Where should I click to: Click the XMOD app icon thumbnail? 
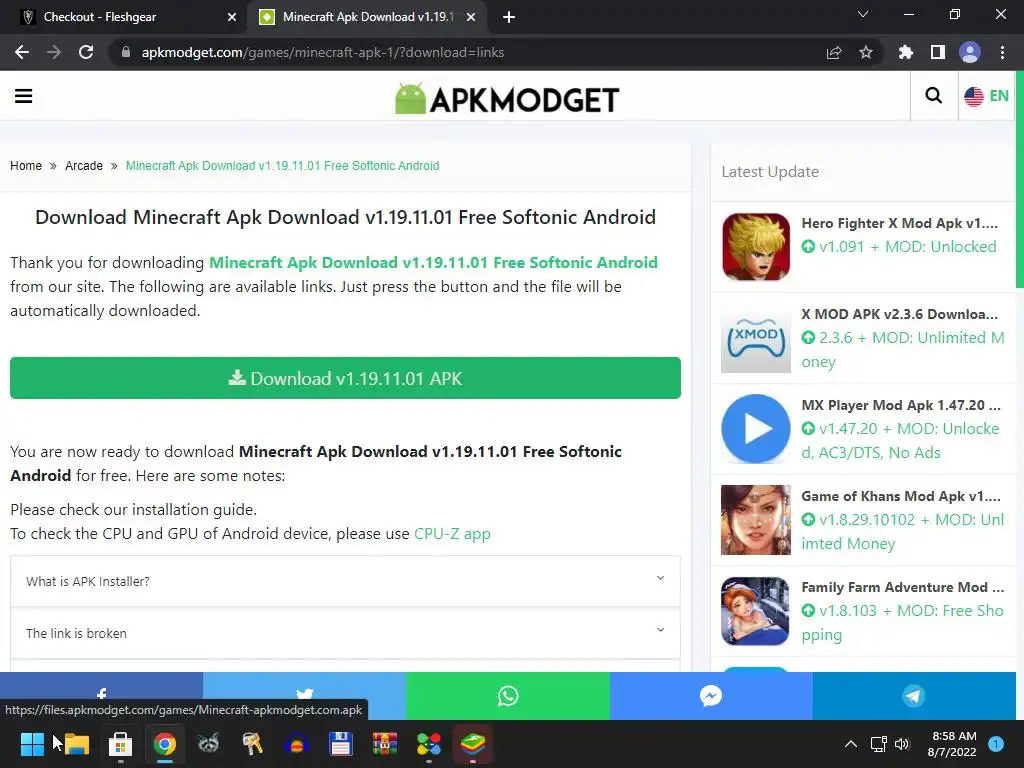tap(756, 338)
